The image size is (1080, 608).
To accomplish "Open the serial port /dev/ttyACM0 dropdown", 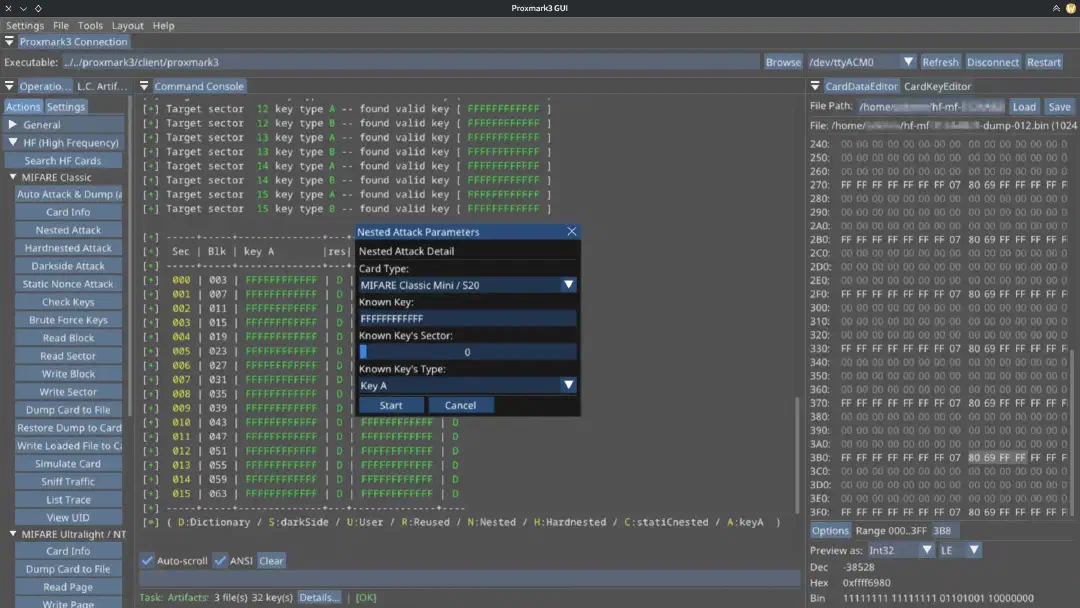I will (x=908, y=62).
